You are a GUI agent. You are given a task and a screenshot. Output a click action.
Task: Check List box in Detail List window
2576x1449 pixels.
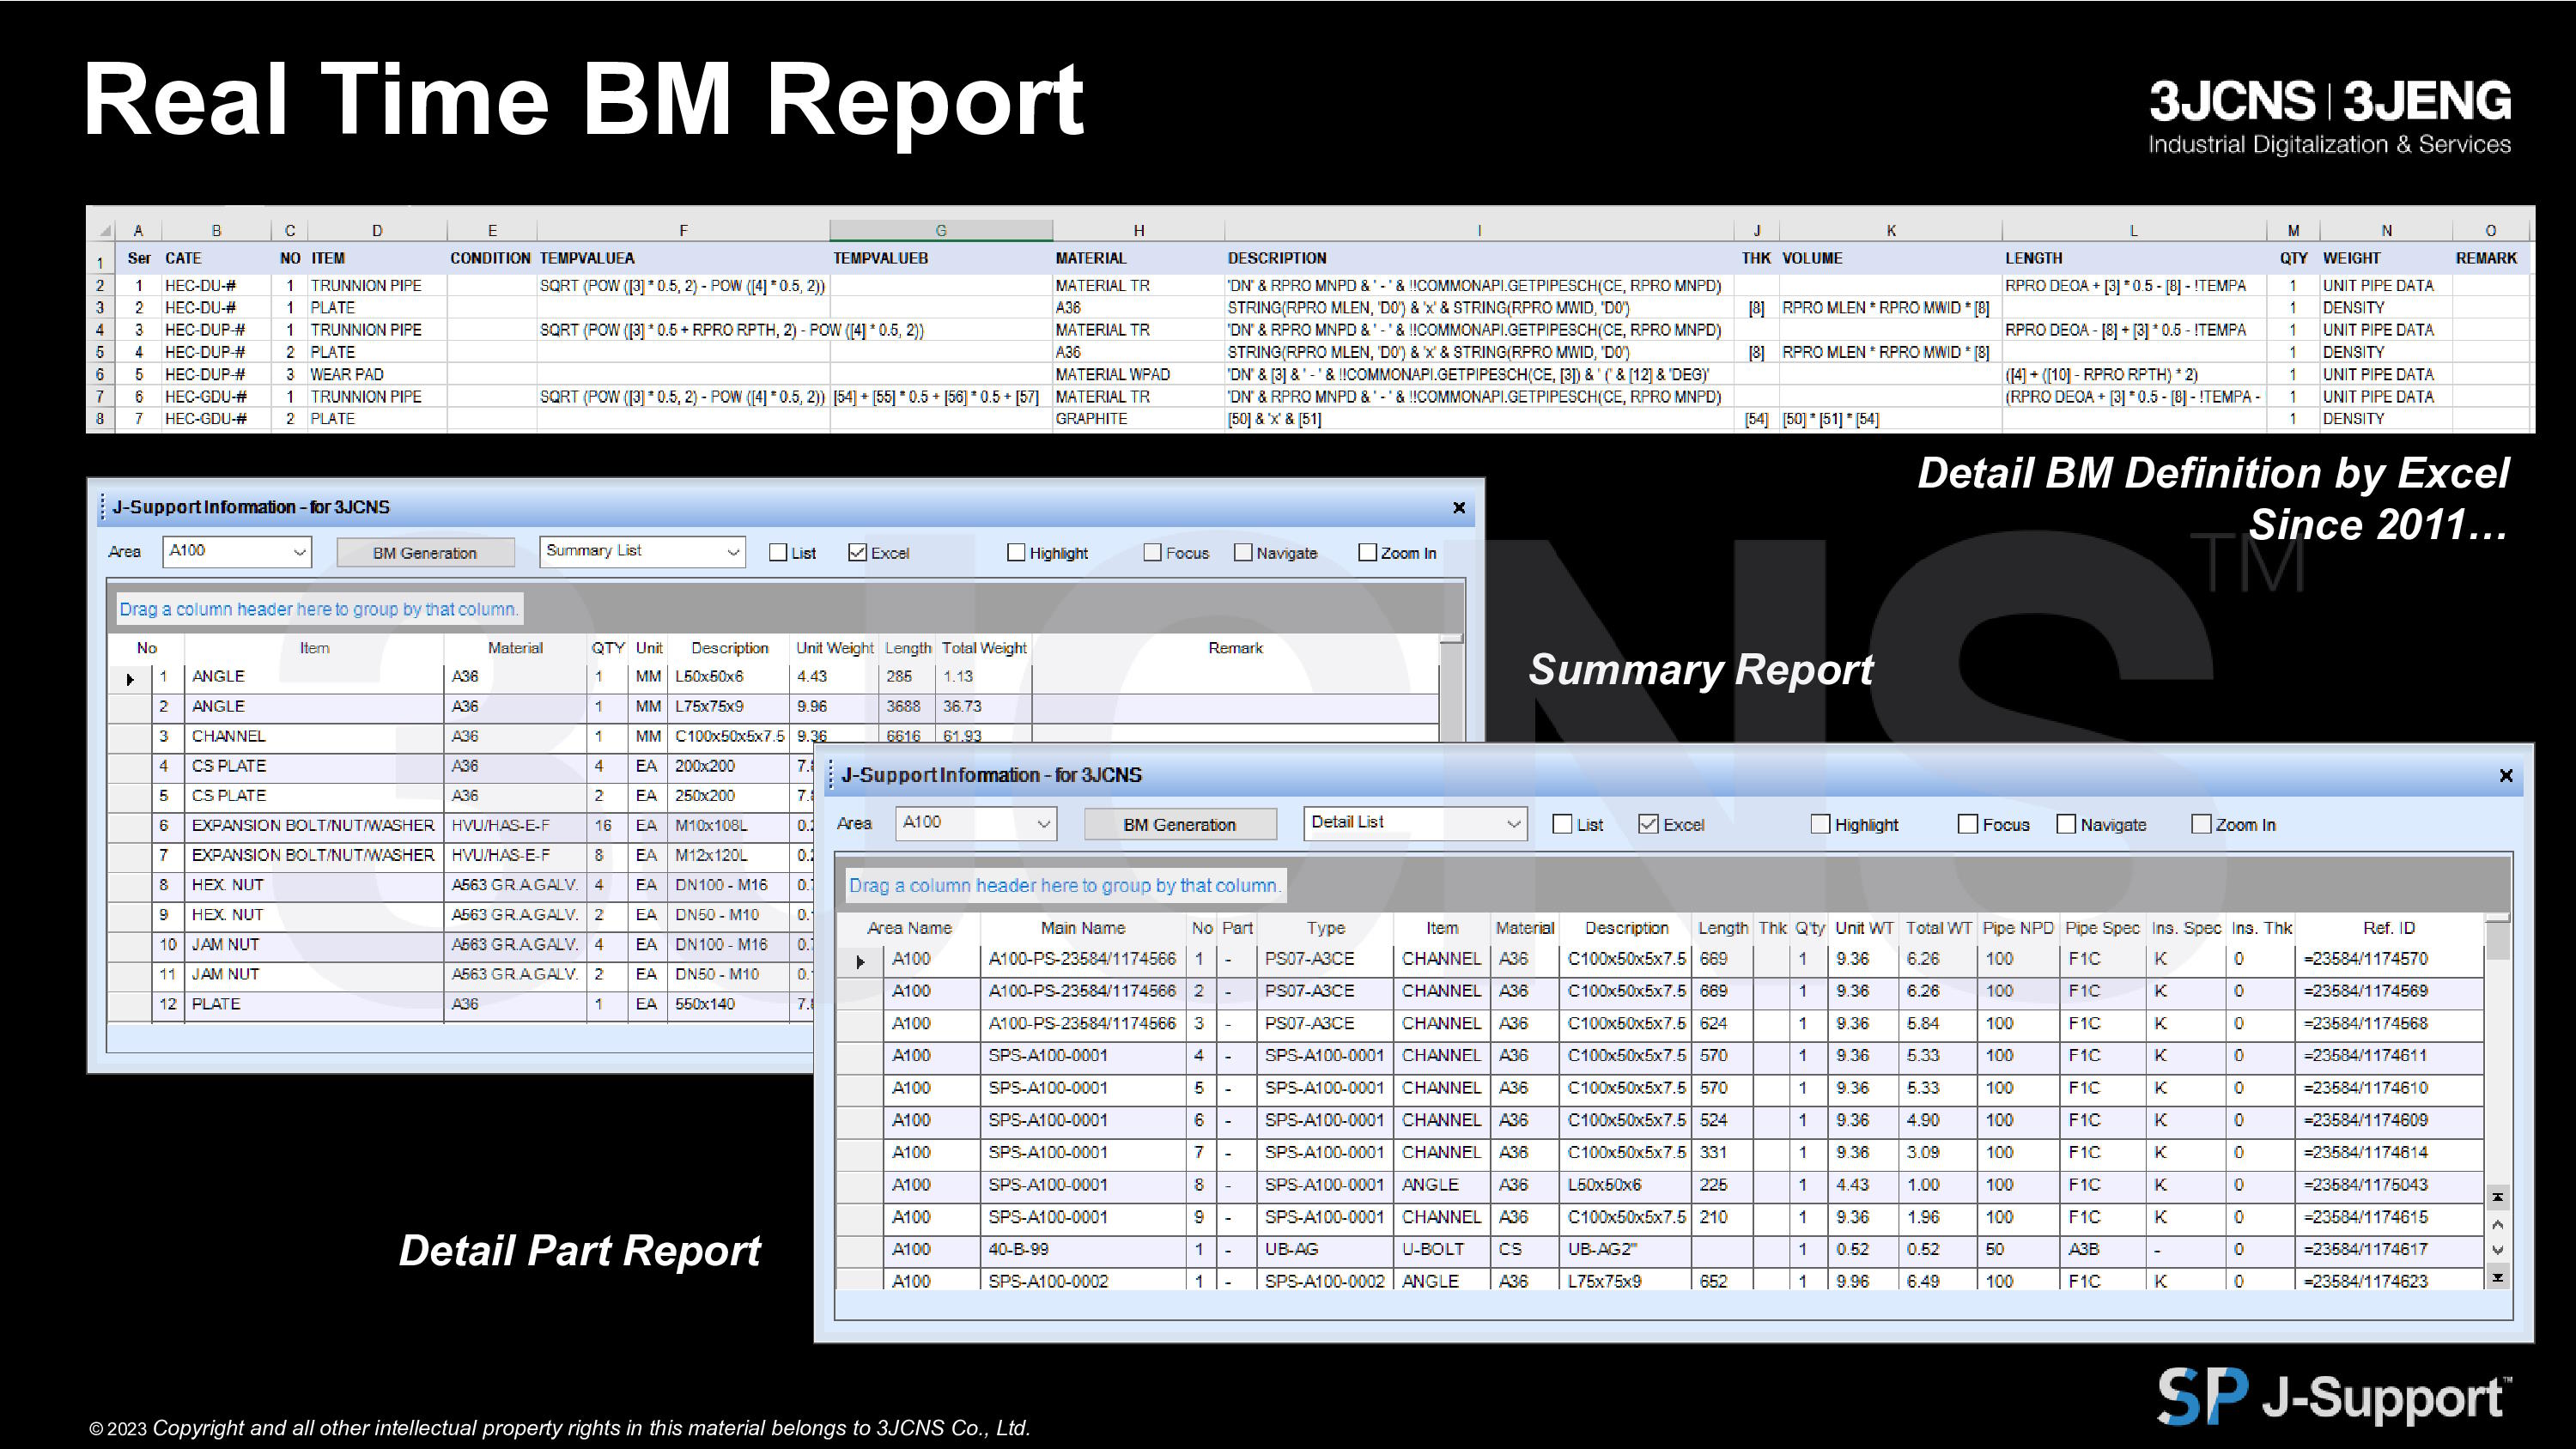[1562, 824]
